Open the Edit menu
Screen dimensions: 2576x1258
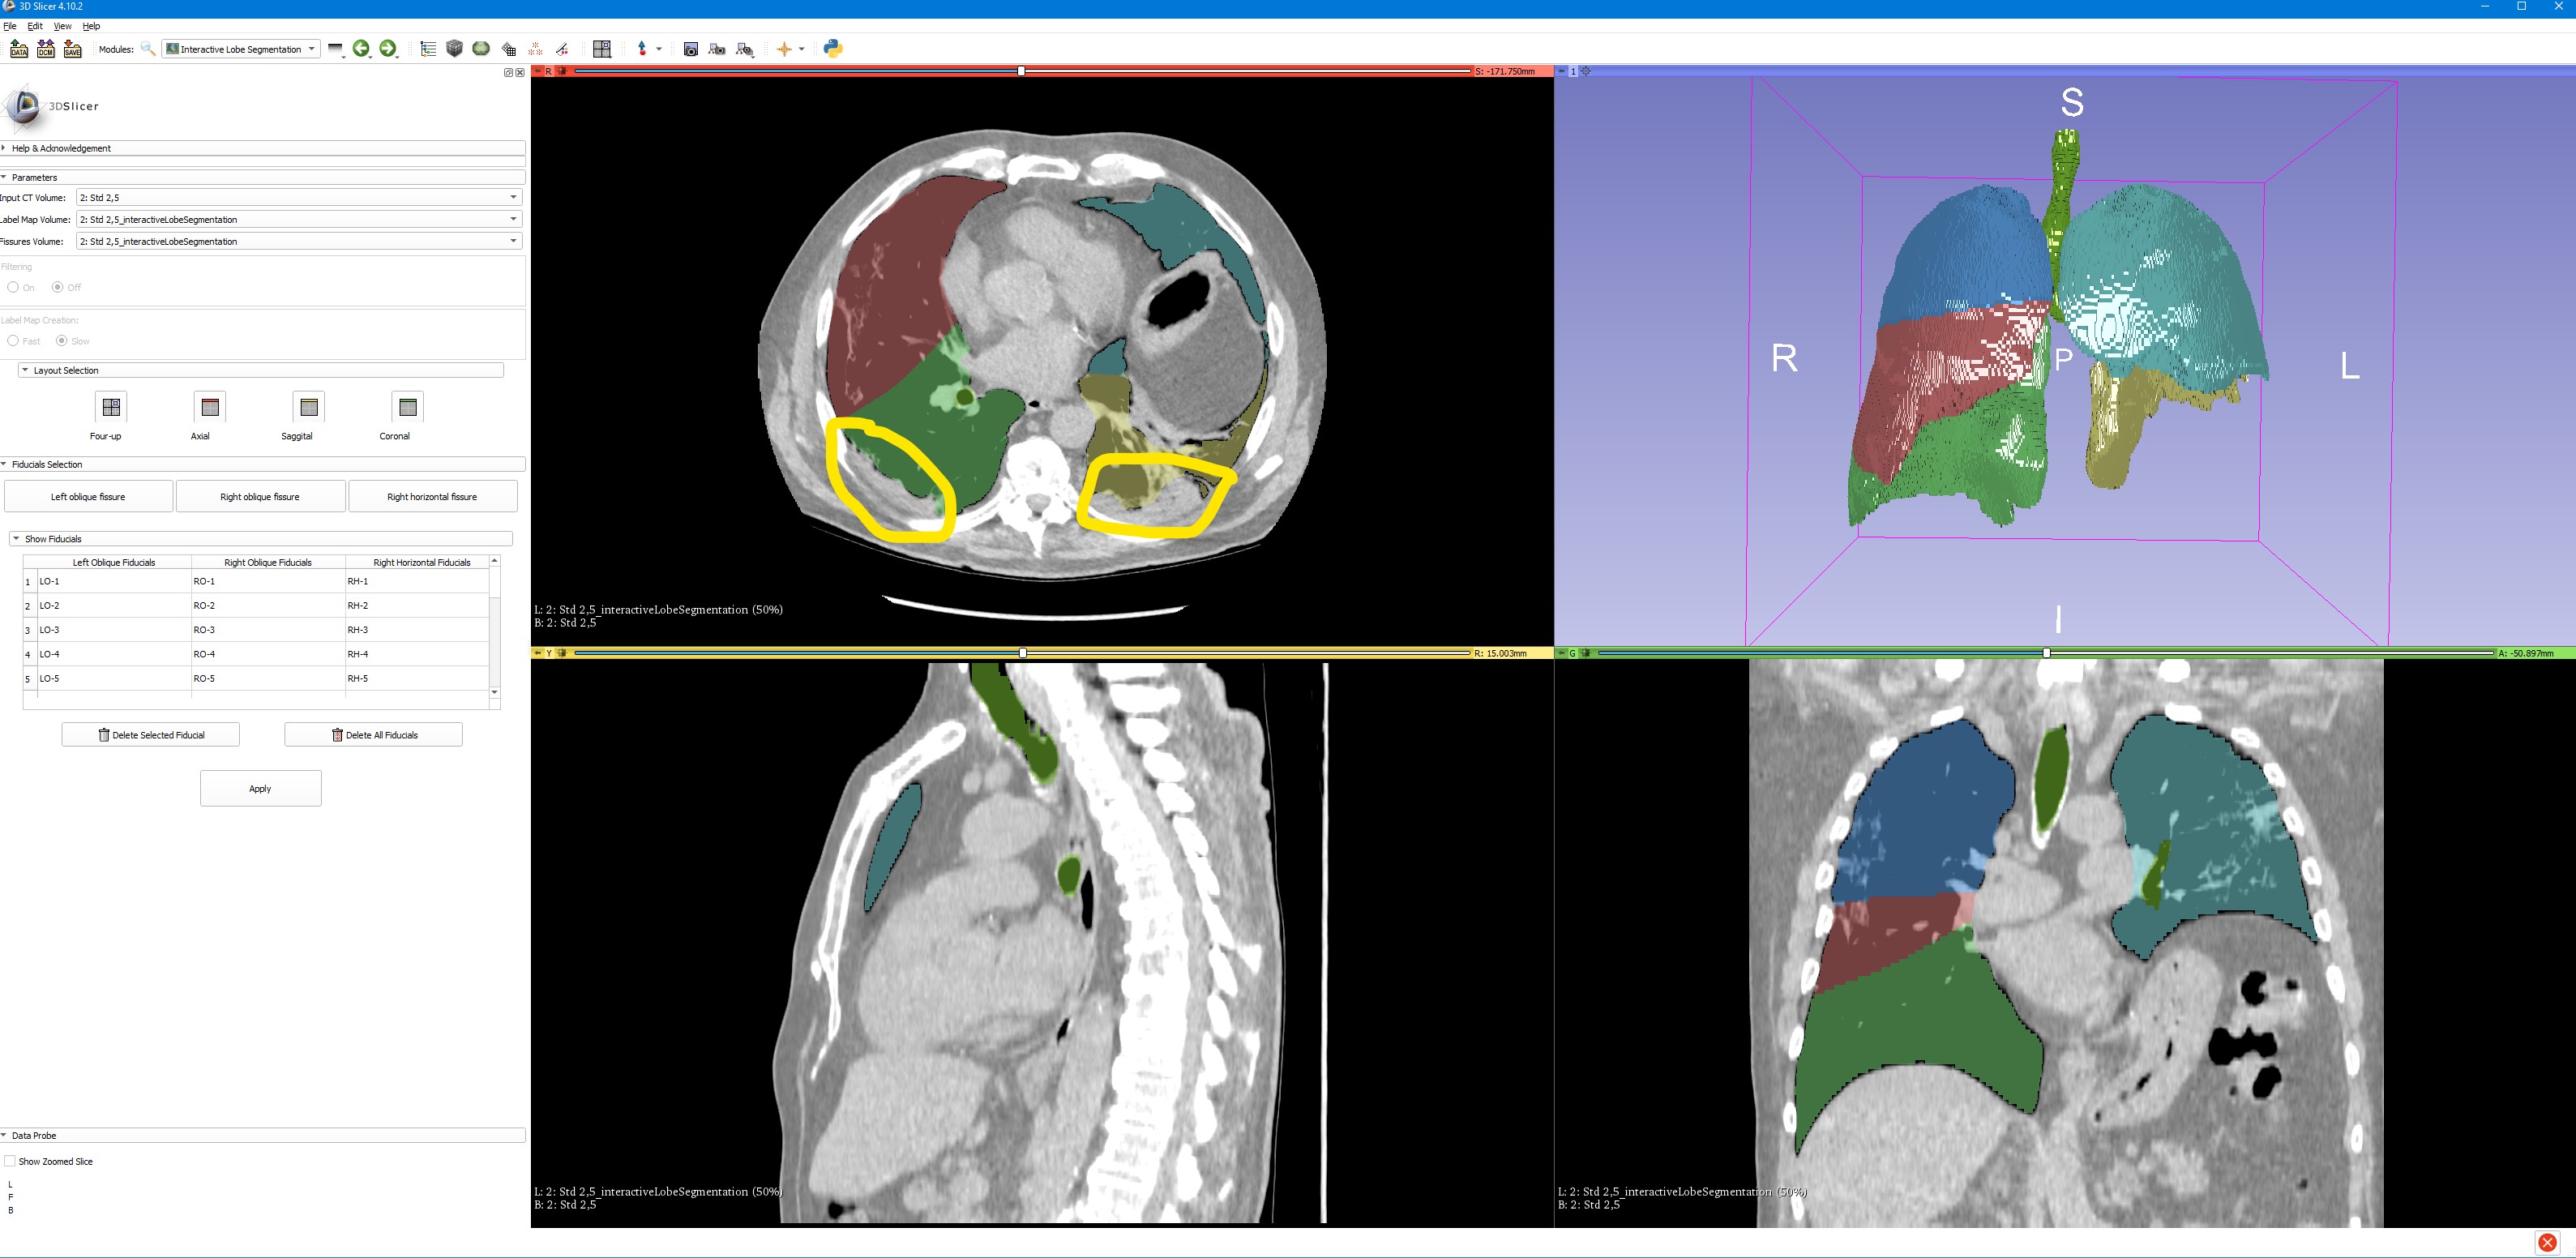35,26
